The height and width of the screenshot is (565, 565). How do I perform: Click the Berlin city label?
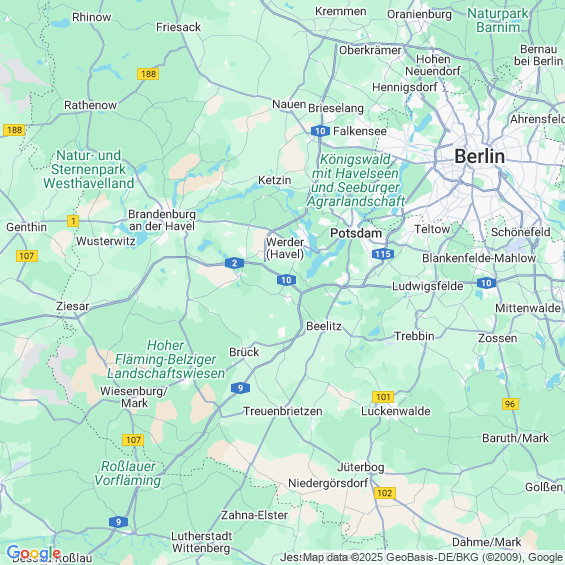pos(479,156)
